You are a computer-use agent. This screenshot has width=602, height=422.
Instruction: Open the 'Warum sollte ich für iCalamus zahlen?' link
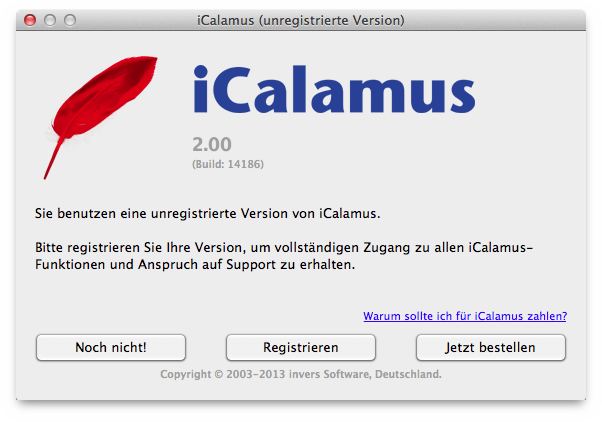pos(465,316)
